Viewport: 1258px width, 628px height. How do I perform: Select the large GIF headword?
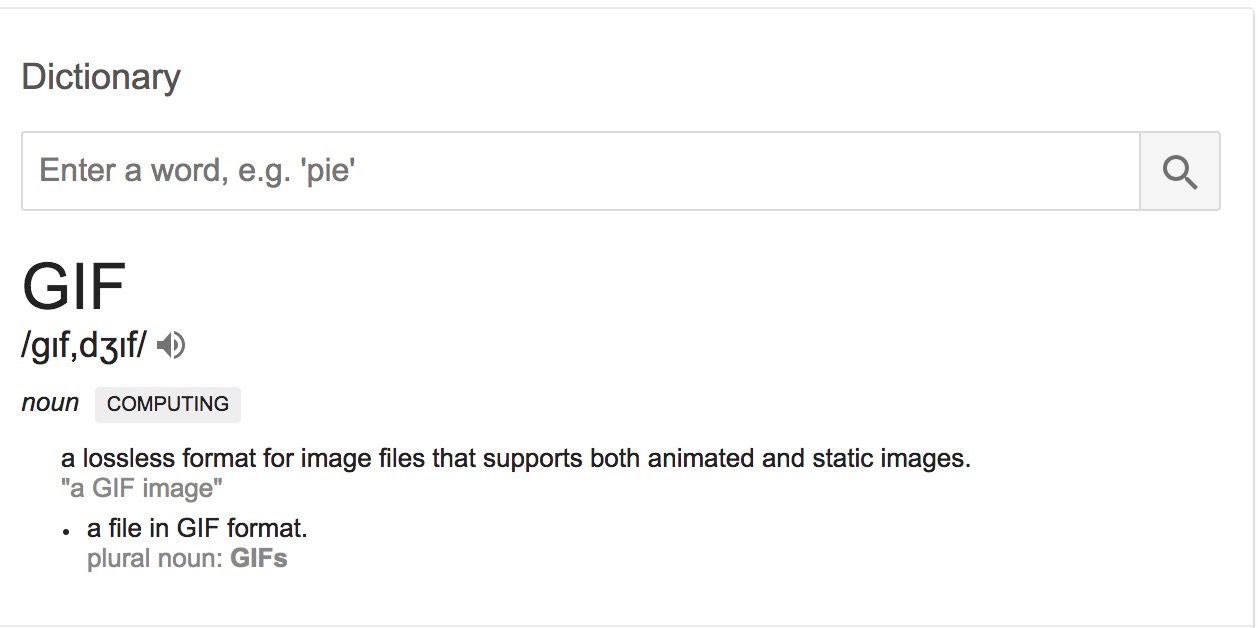point(74,286)
